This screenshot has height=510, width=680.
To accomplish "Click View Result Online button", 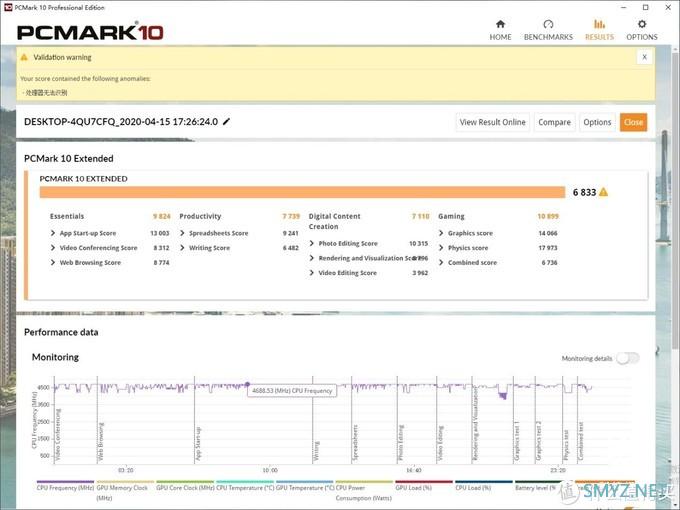I will coord(493,122).
